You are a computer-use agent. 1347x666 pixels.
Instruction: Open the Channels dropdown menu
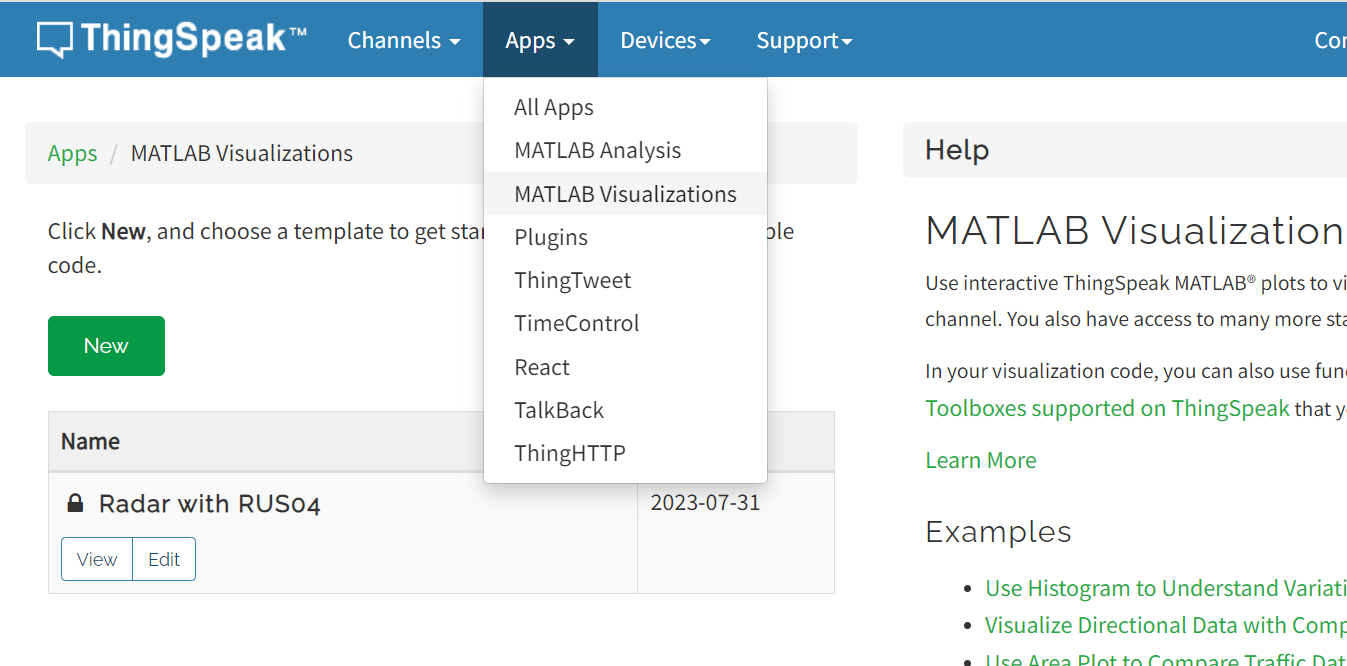(404, 40)
